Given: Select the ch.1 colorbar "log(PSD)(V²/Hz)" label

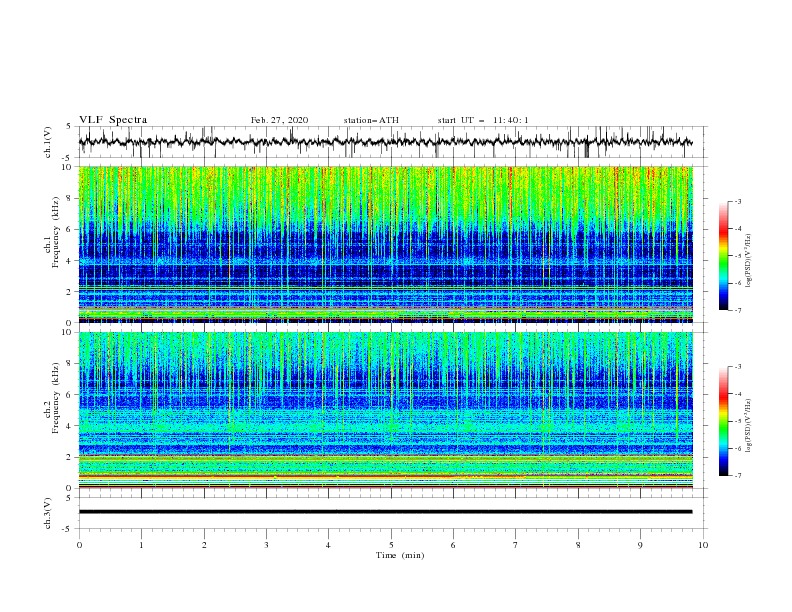Looking at the screenshot, I should pos(749,261).
